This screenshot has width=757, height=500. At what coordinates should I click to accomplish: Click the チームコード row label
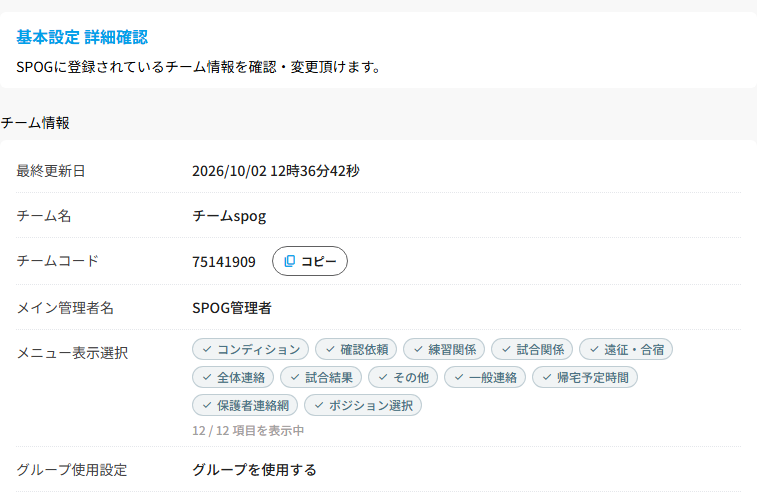pyautogui.click(x=57, y=261)
